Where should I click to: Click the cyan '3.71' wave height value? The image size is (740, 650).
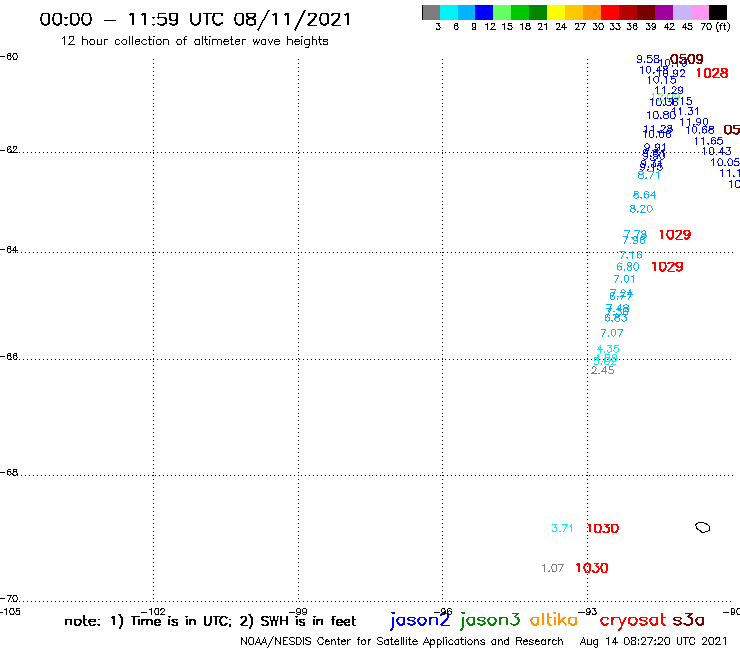click(x=562, y=528)
